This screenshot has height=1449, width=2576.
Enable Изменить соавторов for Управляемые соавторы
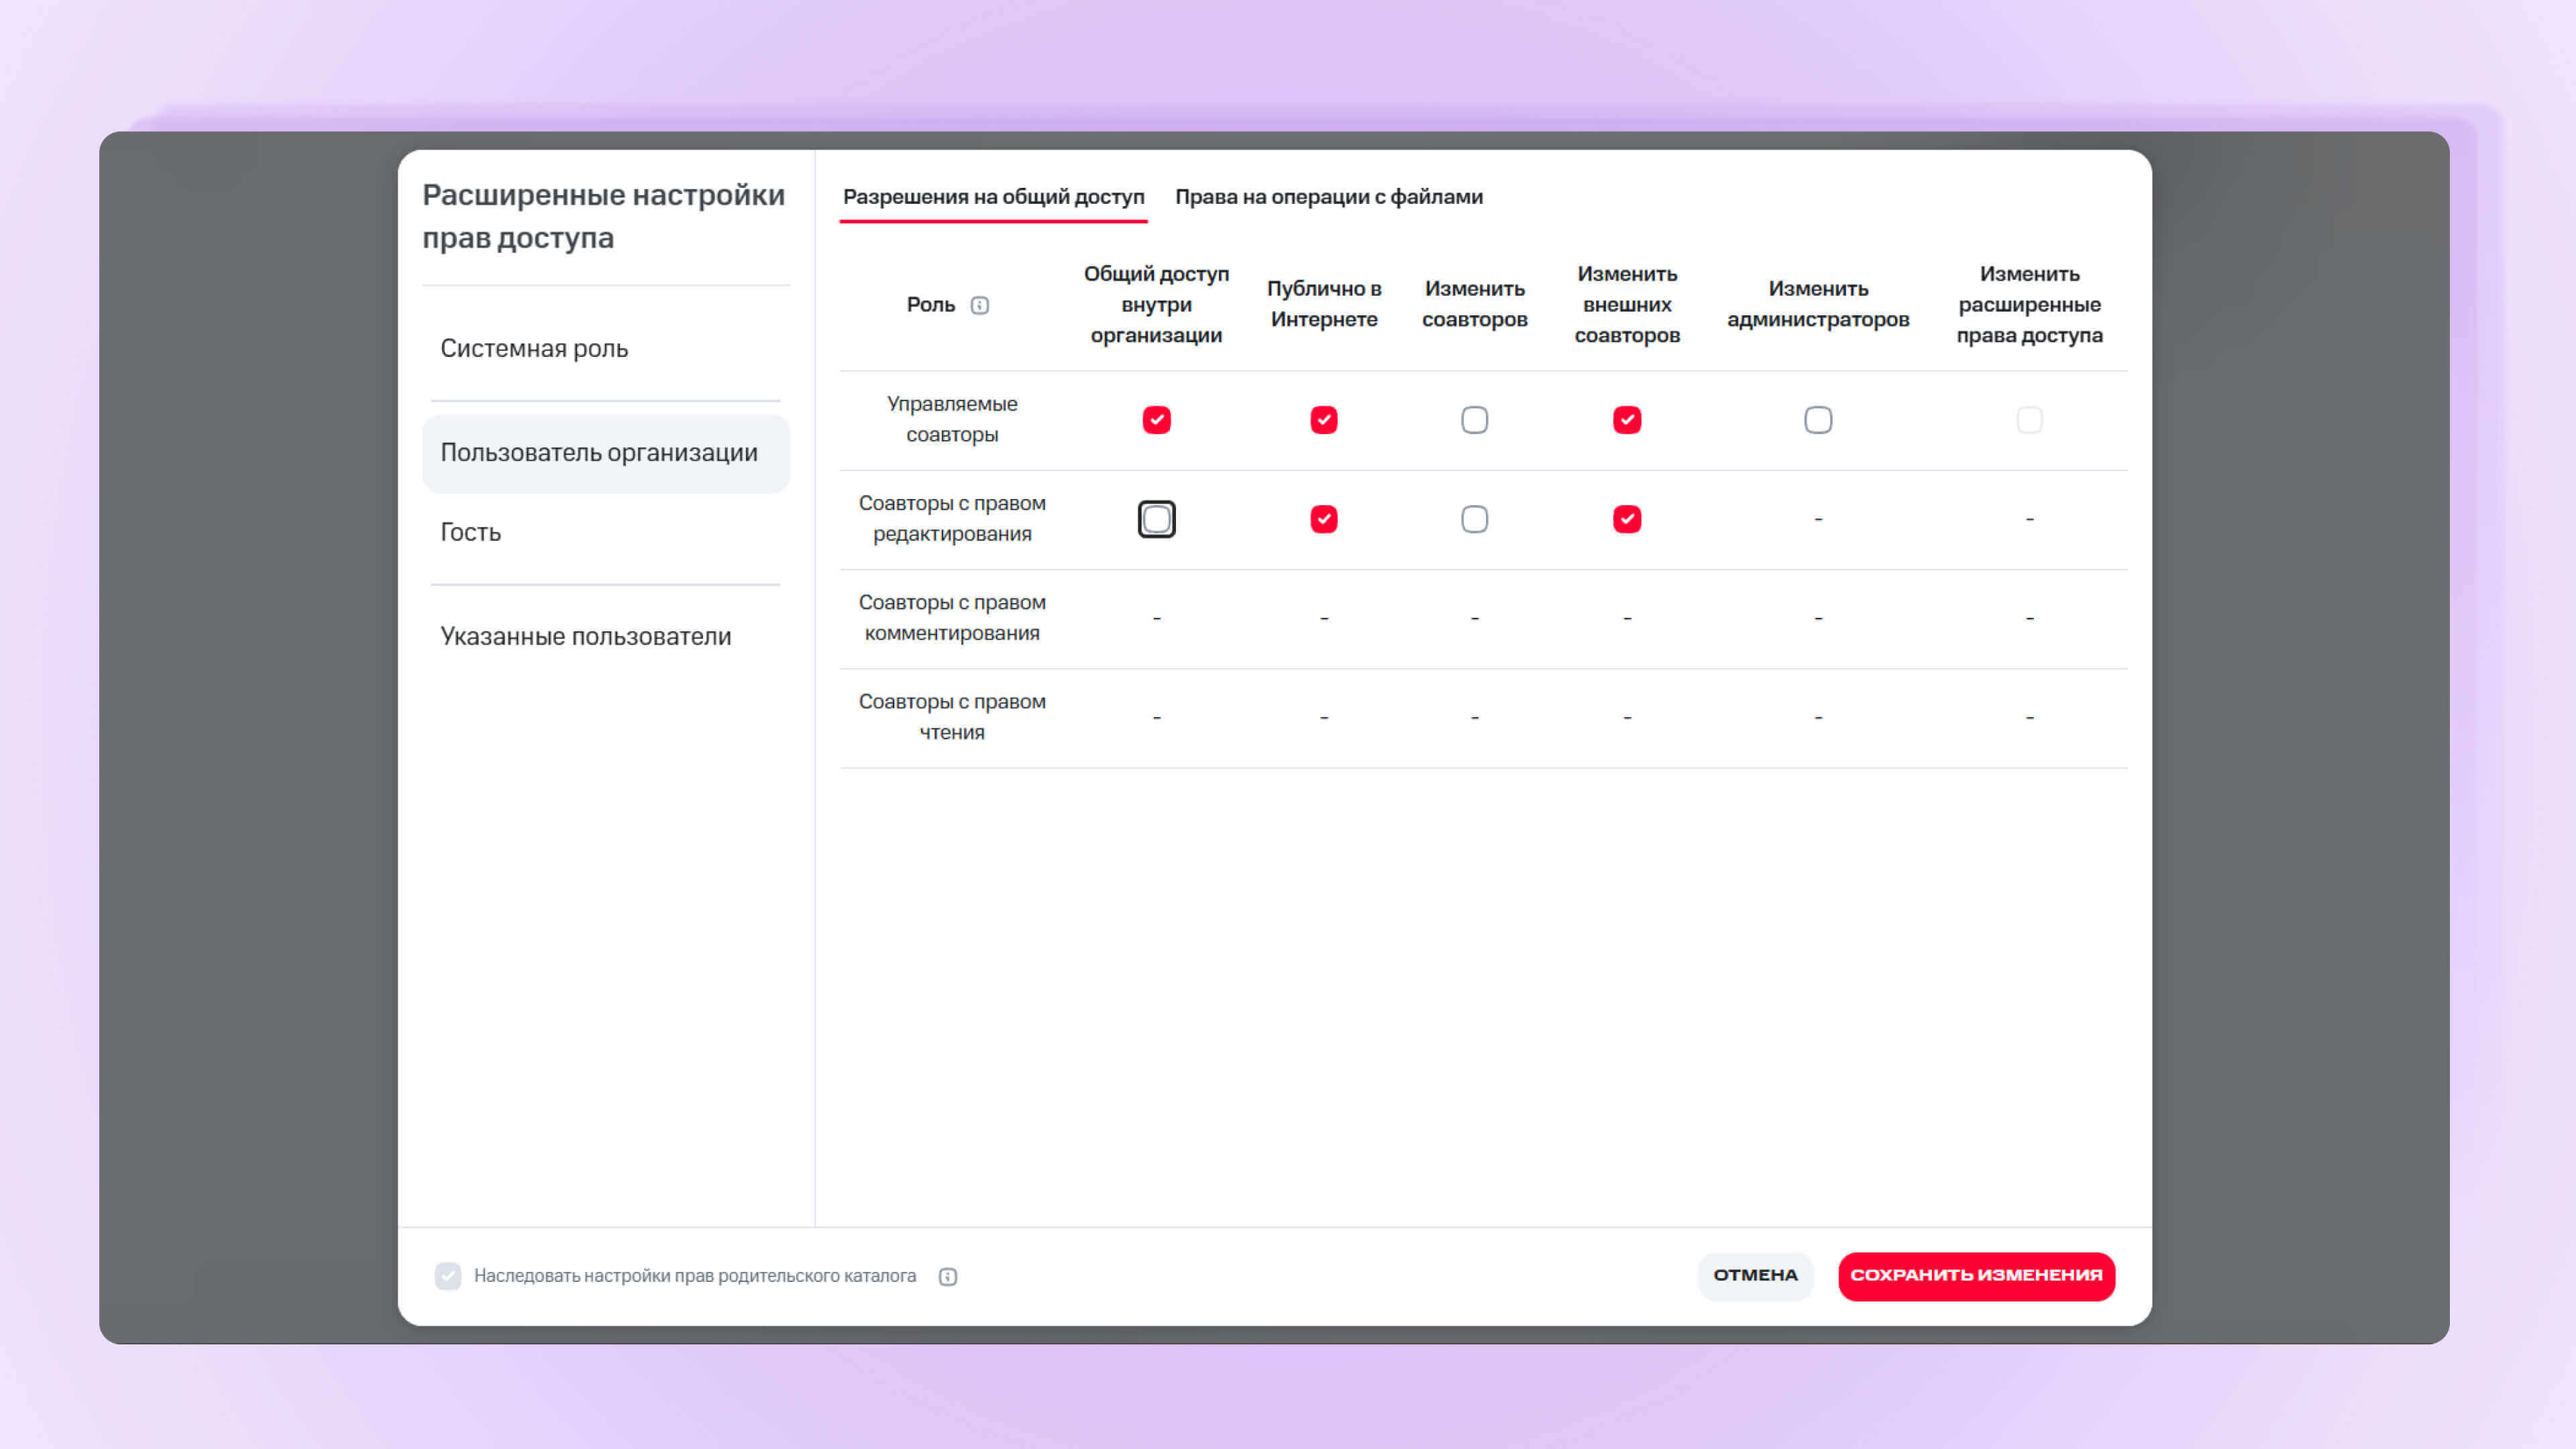coord(1475,420)
